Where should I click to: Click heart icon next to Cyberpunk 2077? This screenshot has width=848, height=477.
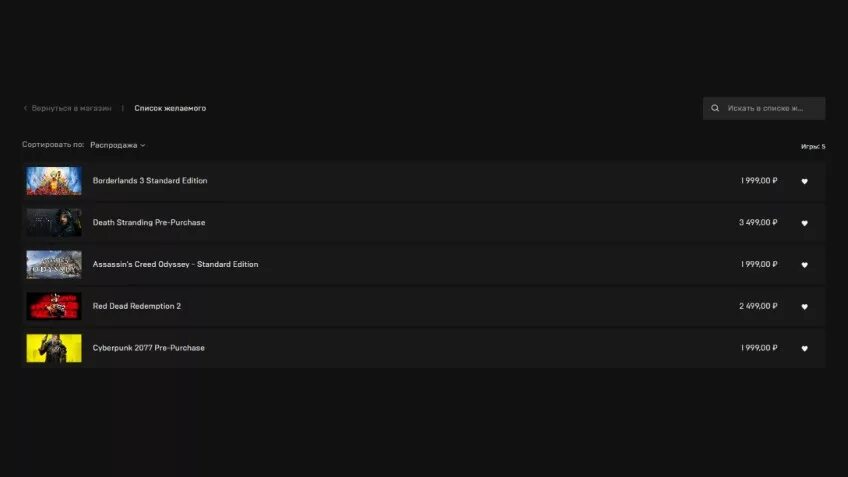(x=804, y=348)
